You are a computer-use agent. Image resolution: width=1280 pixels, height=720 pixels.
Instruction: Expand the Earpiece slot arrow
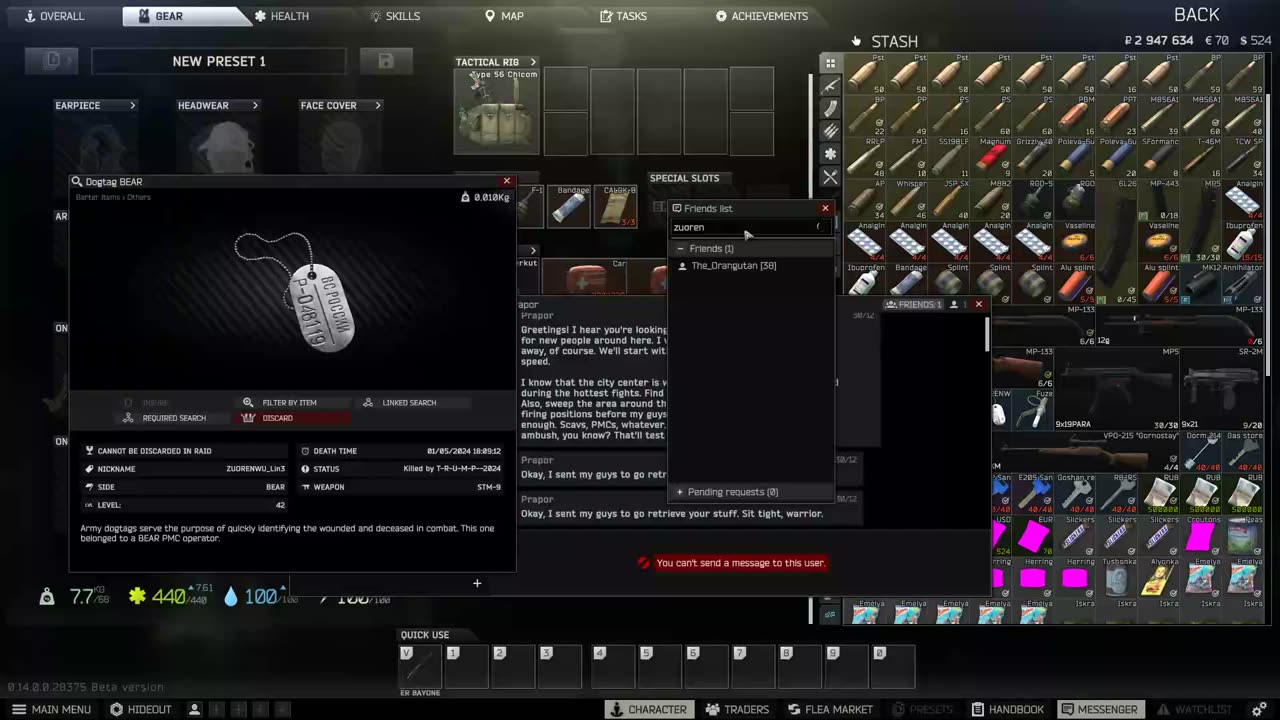coord(132,105)
